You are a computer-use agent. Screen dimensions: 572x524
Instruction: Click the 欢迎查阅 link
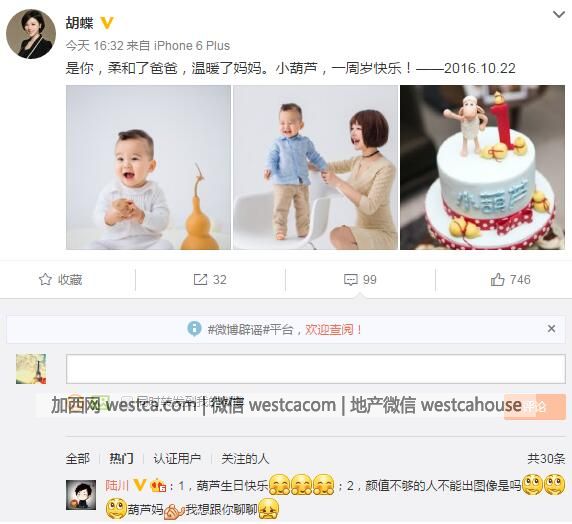coord(333,330)
